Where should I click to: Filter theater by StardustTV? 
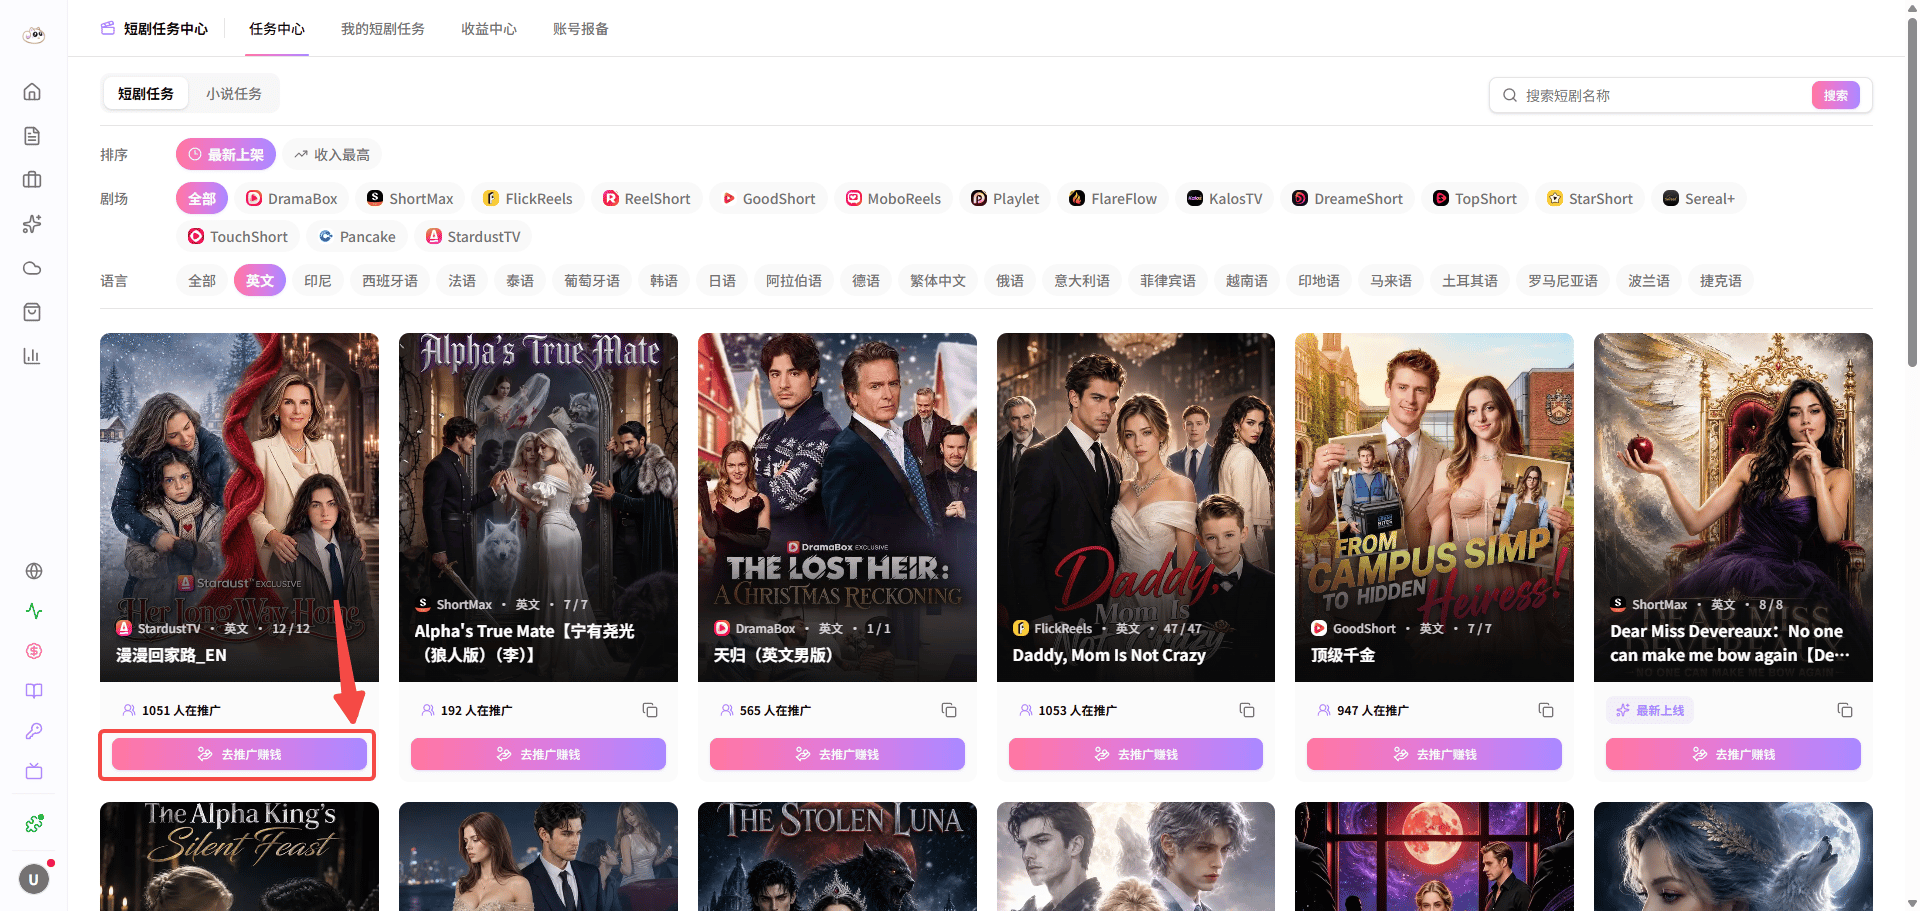pos(473,237)
